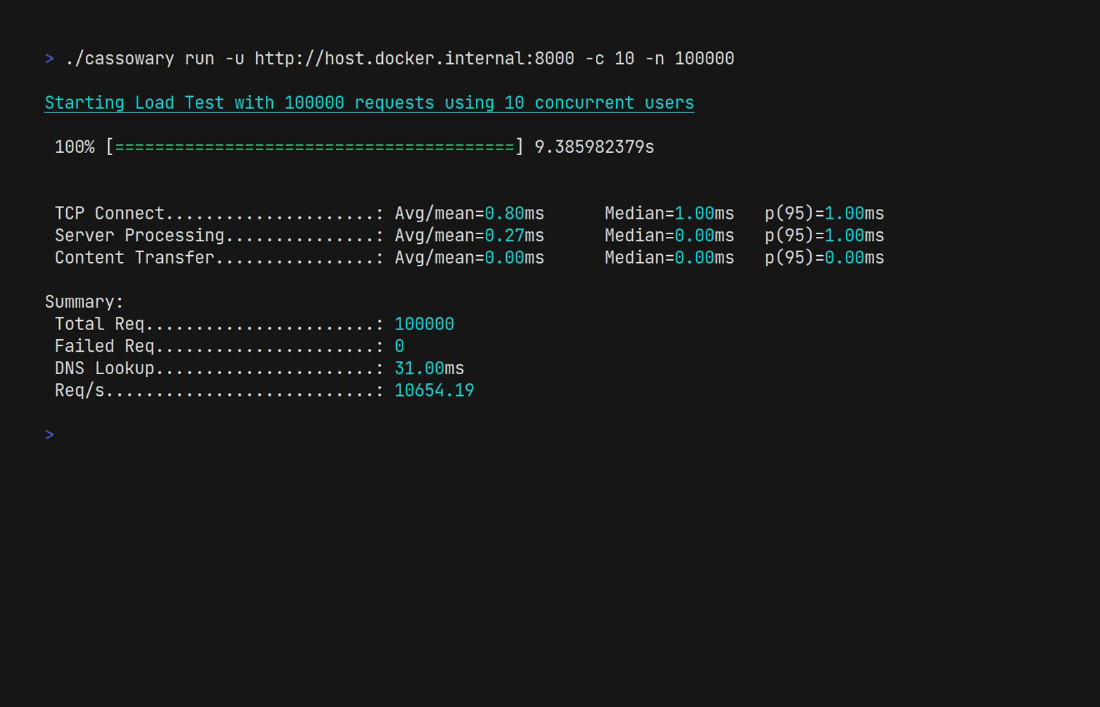Click the Server Processing row label
Viewport: 1100px width, 707px height.
coord(139,236)
